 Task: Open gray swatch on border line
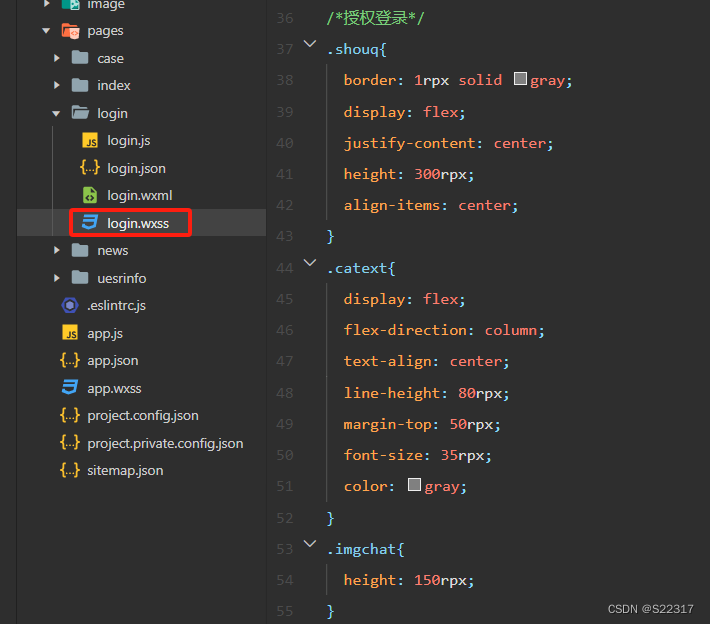coord(520,79)
